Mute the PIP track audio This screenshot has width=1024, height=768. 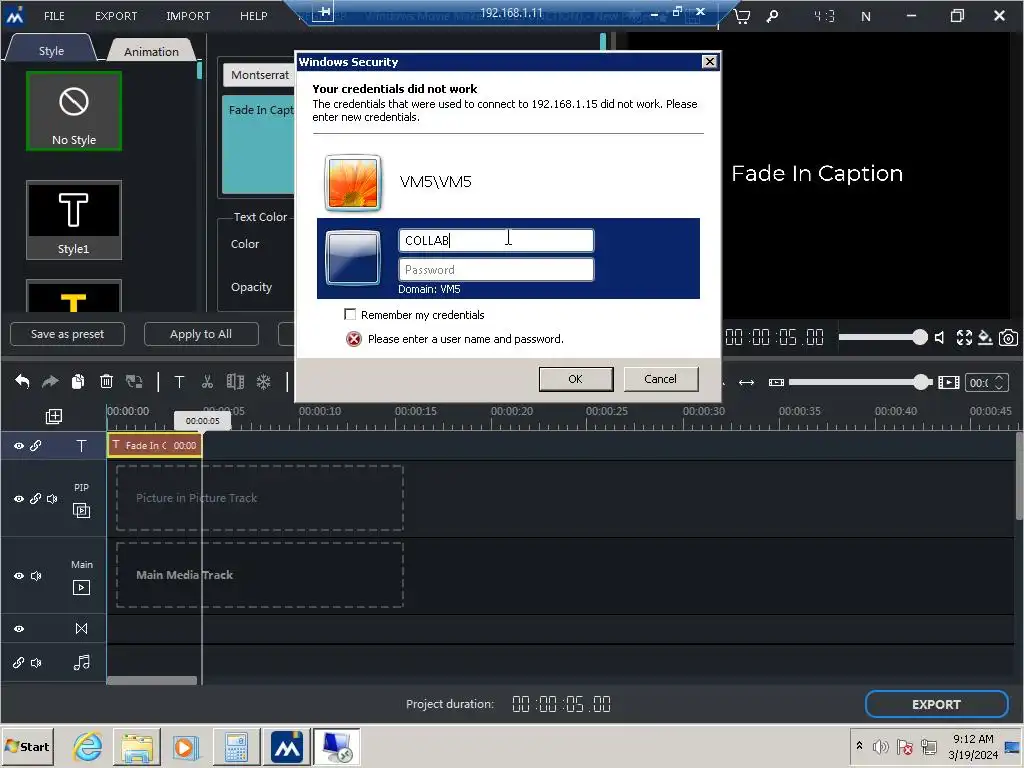52,499
